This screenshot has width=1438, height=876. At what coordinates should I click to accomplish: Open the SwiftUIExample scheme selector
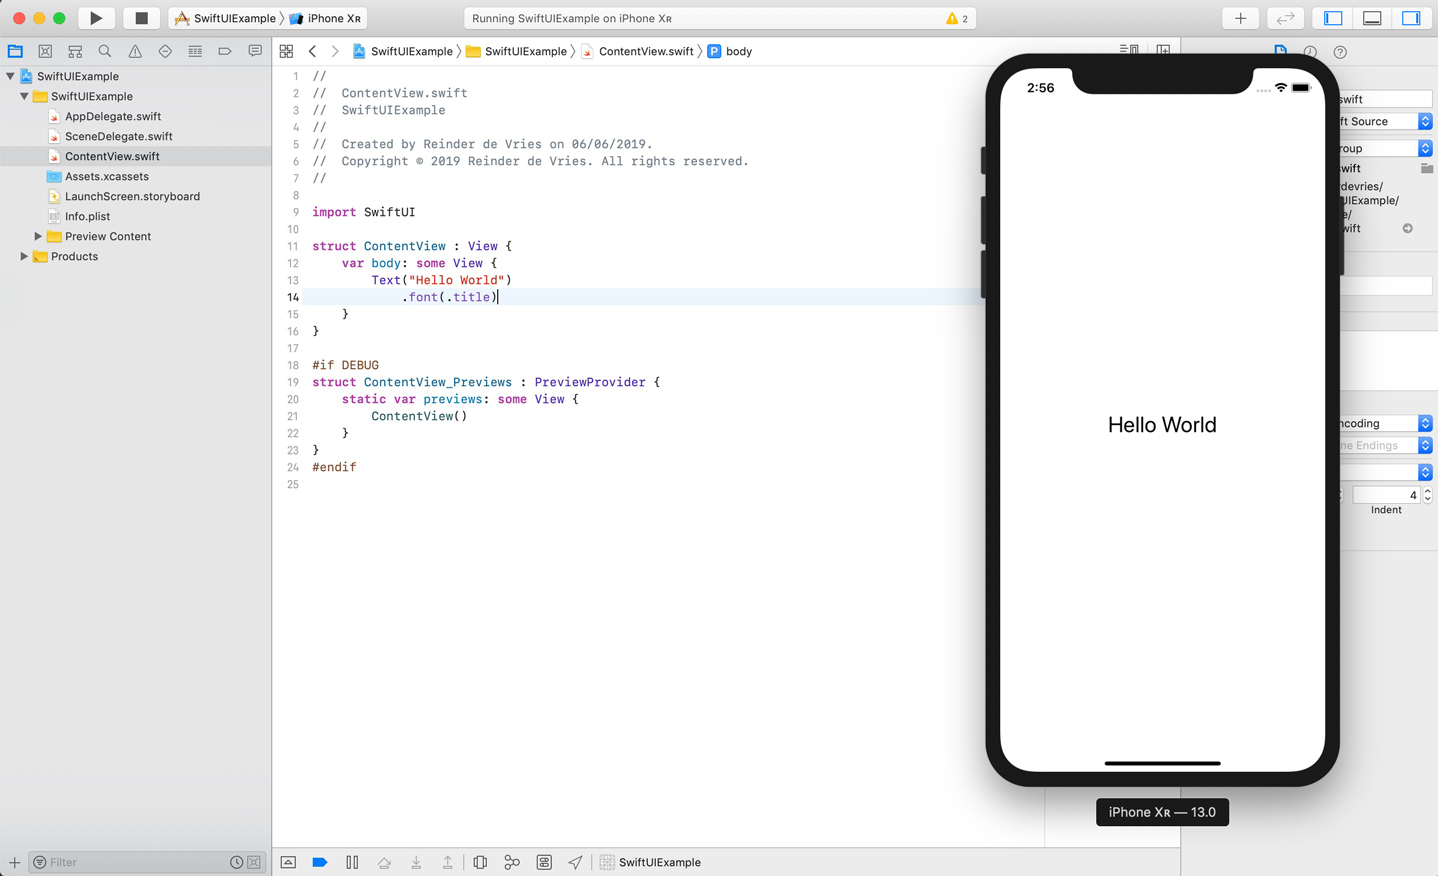click(x=226, y=18)
